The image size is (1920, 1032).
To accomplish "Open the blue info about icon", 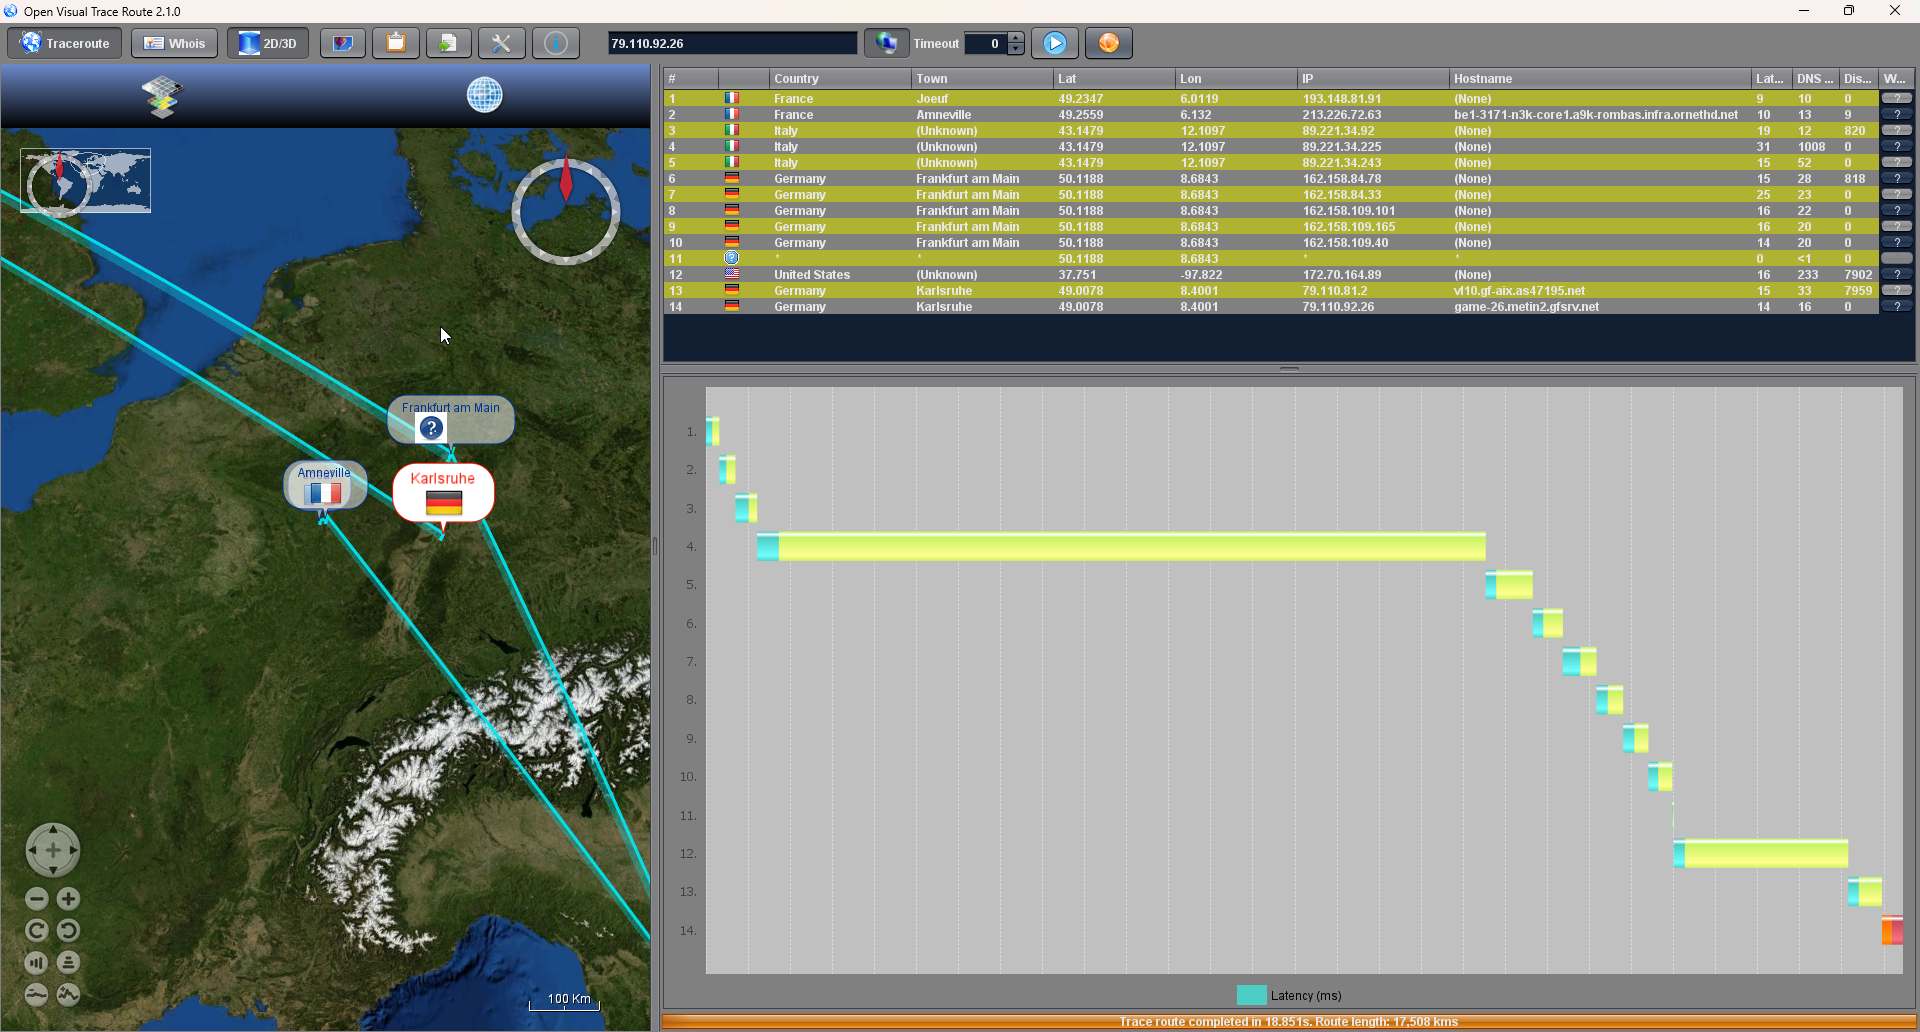I will point(556,43).
